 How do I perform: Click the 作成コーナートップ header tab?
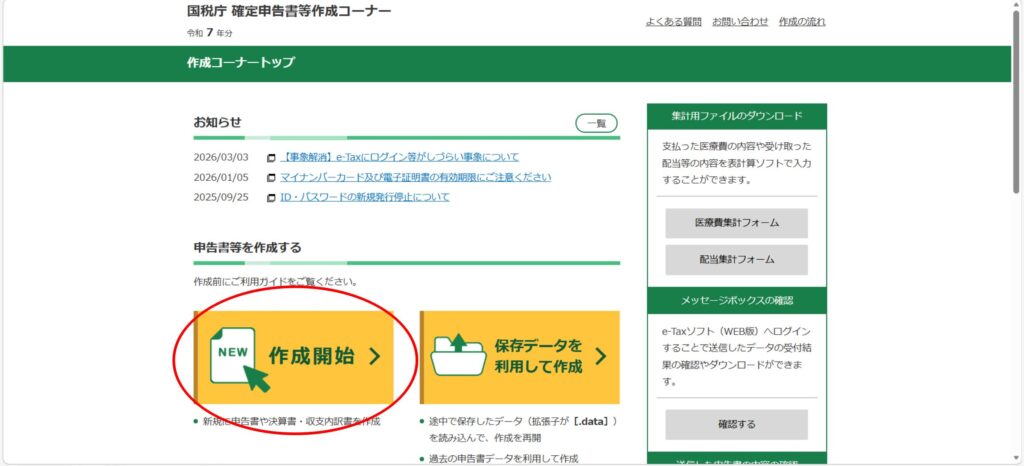tap(241, 63)
